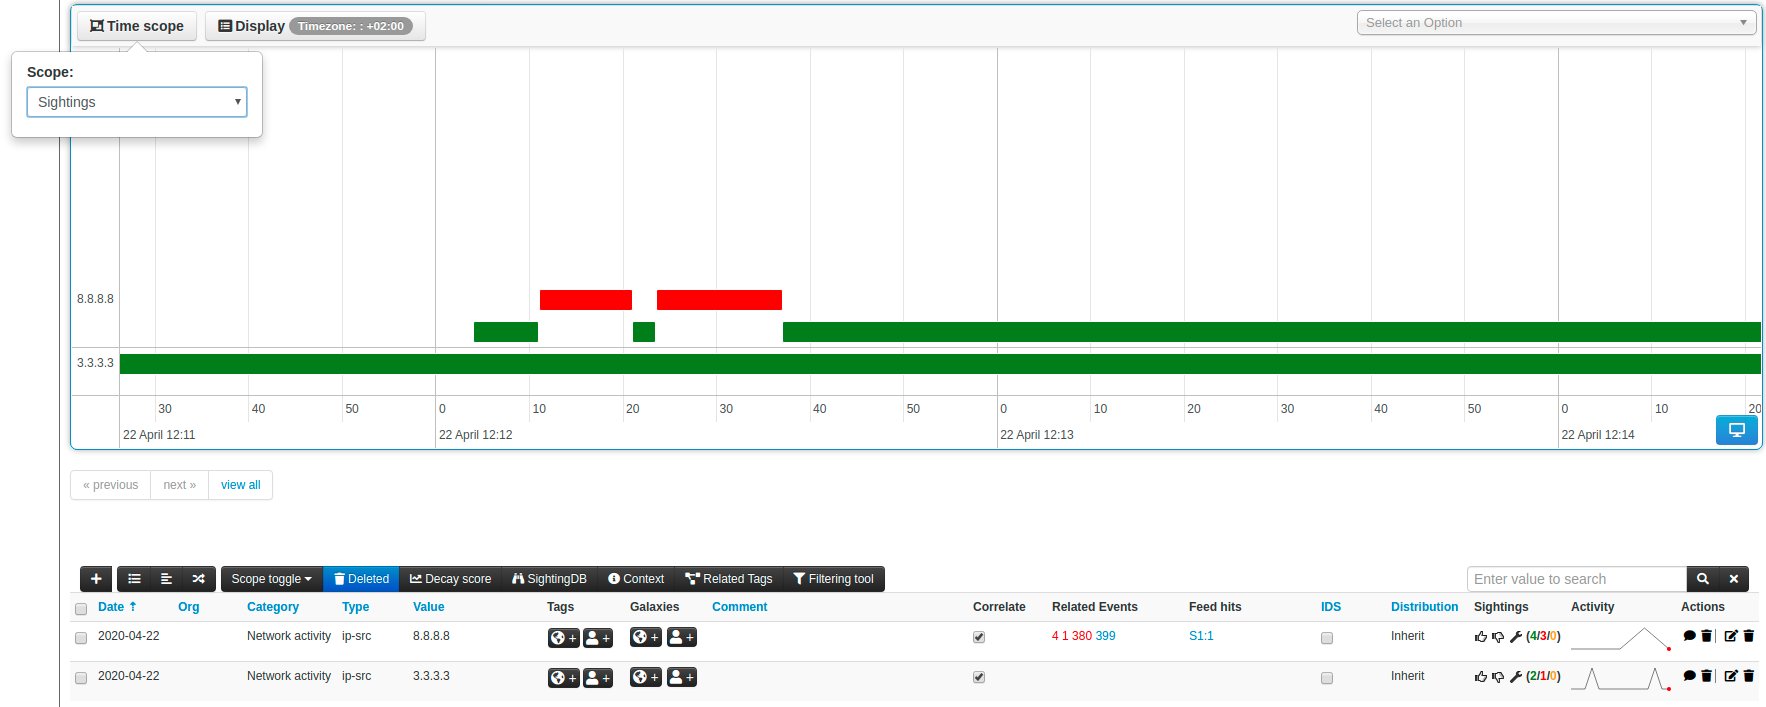Open the Sightings scope dropdown
Image resolution: width=1766 pixels, height=707 pixels.
pos(137,102)
